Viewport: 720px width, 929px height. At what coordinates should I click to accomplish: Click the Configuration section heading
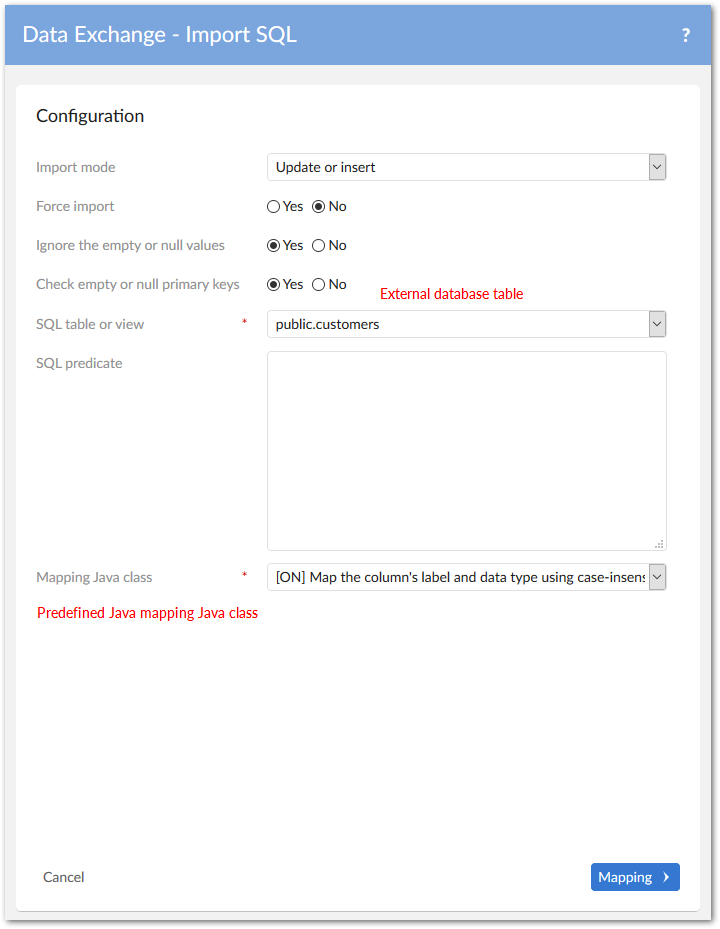[x=90, y=116]
